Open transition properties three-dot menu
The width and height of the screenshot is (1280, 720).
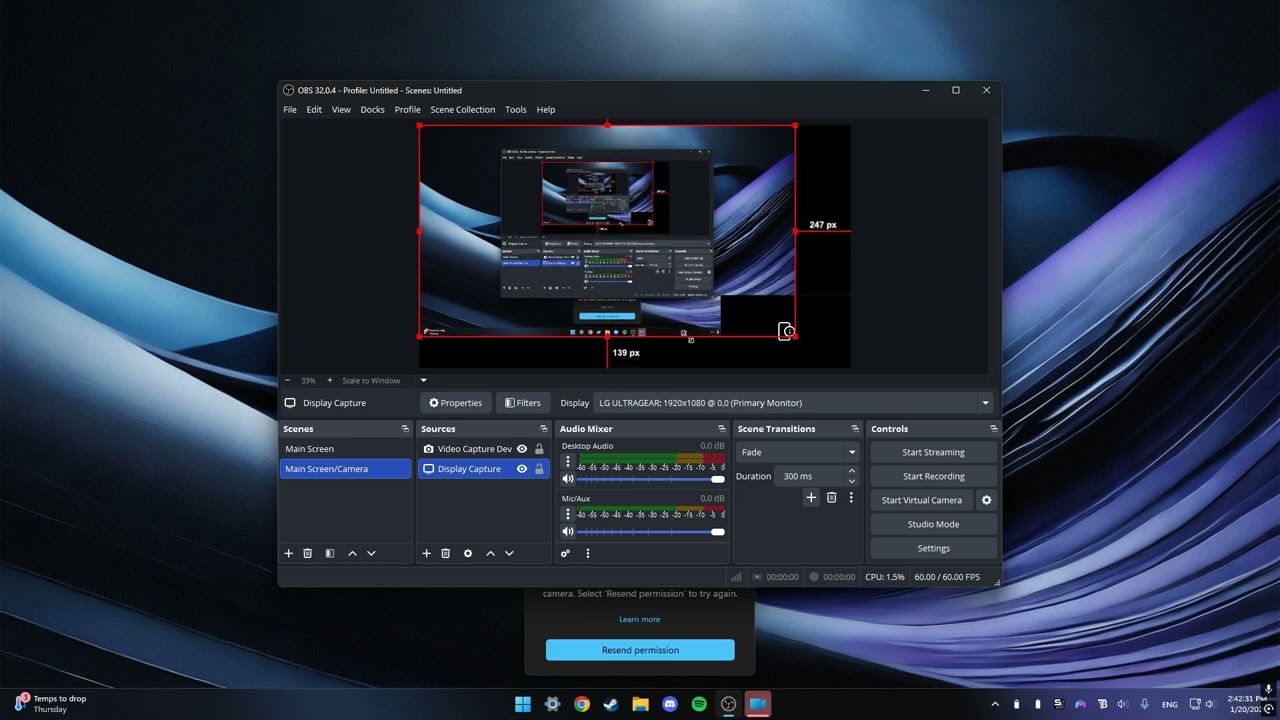pos(851,497)
